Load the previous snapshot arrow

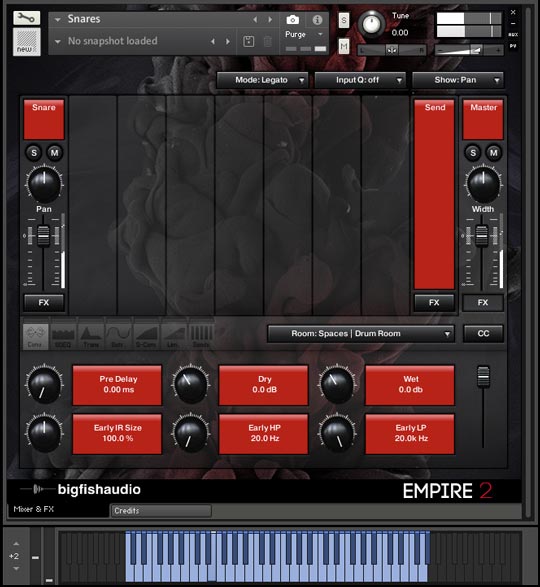(x=213, y=41)
